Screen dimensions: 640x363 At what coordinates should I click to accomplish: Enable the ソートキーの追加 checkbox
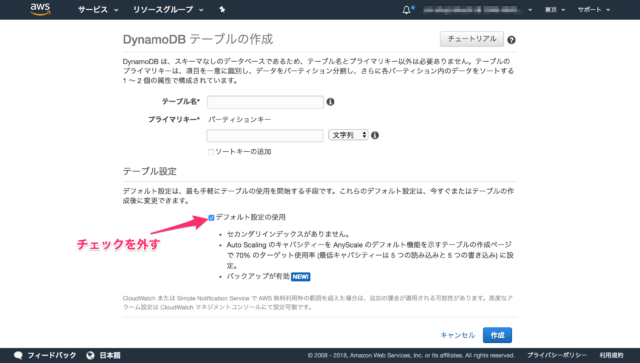click(211, 152)
